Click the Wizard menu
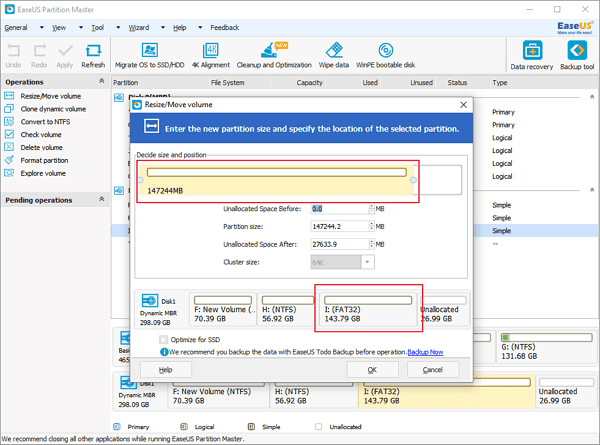This screenshot has height=445, width=600. point(139,28)
